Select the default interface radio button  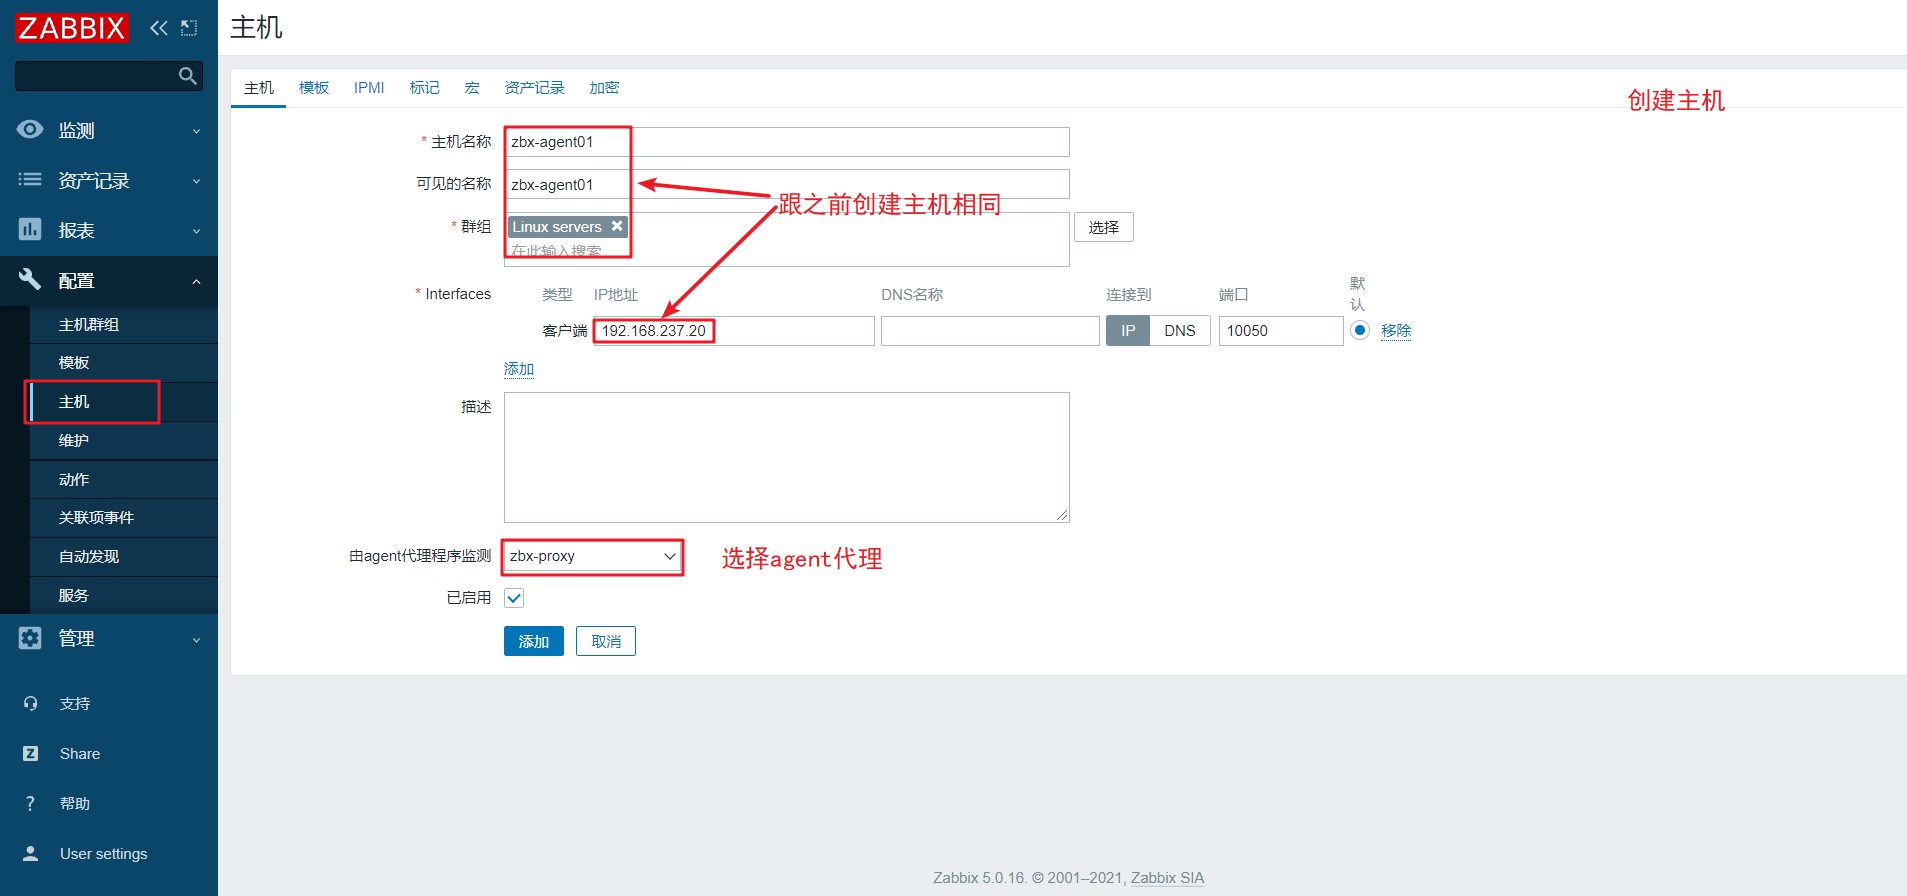pyautogui.click(x=1359, y=330)
